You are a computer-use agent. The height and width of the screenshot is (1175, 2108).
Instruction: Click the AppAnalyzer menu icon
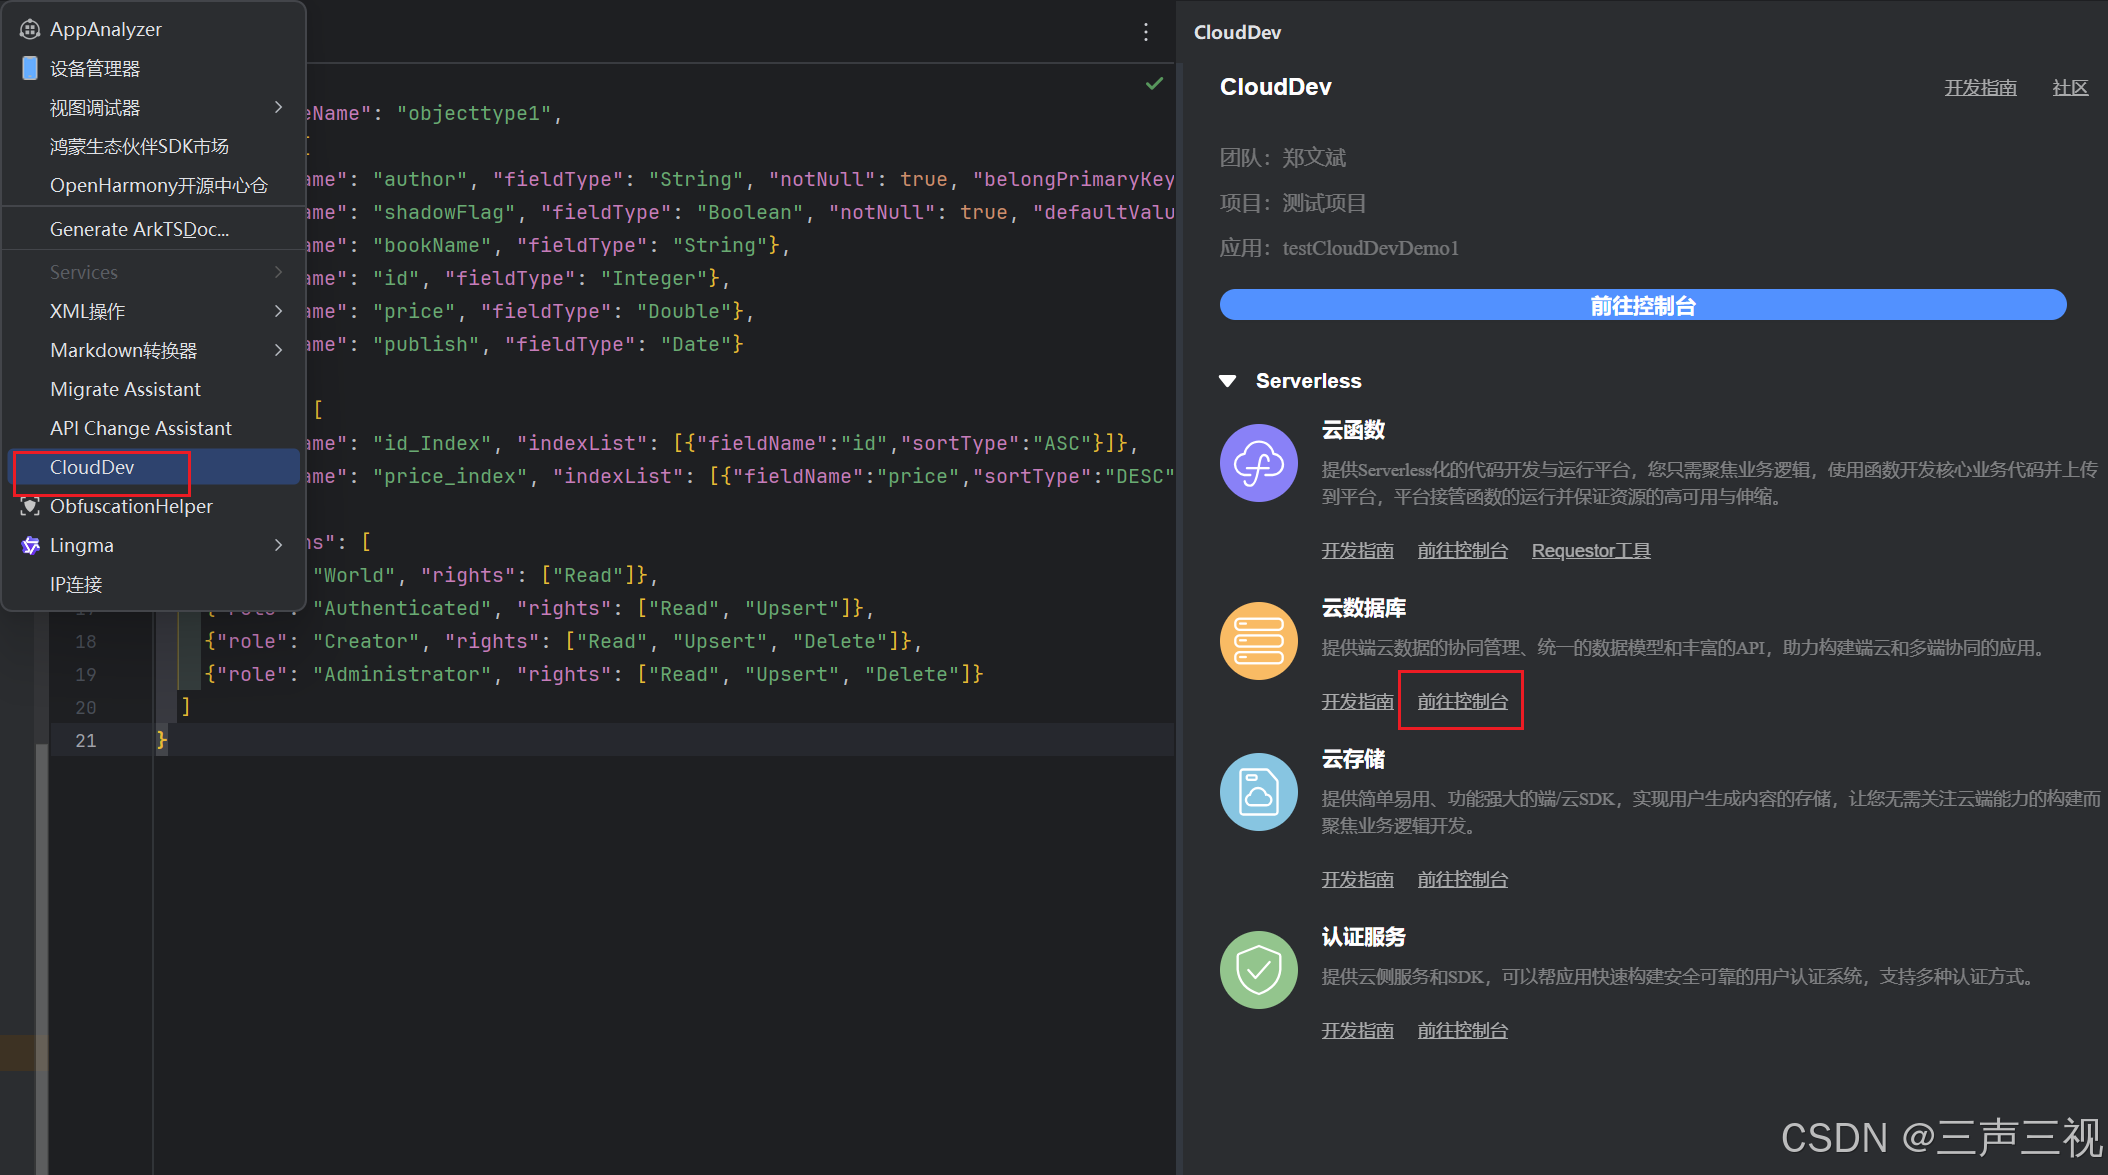[x=30, y=29]
